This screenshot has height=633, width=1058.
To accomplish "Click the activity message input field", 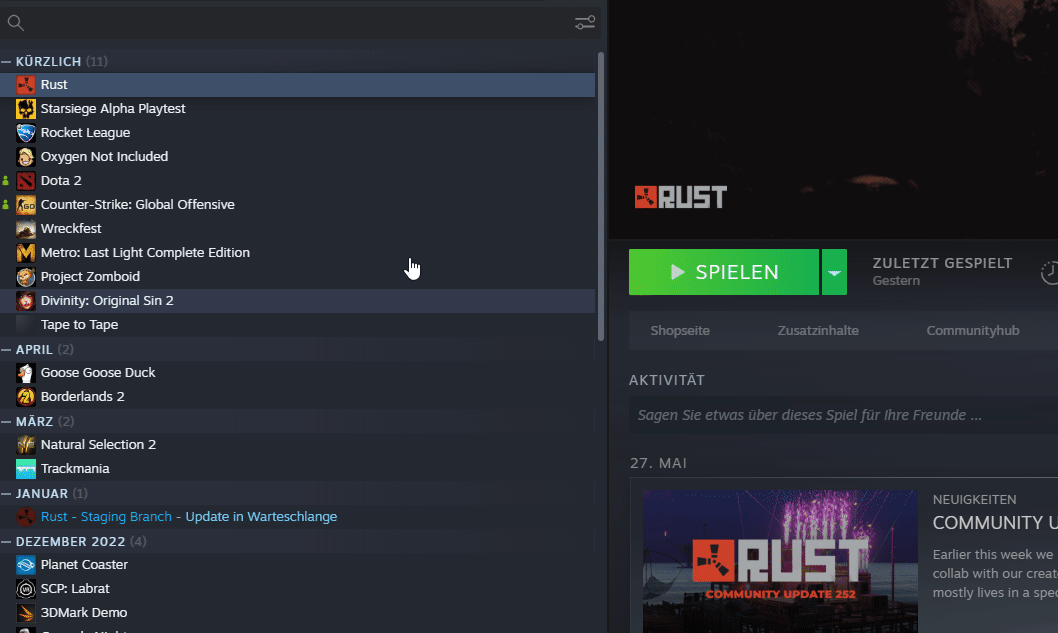I will 843,415.
